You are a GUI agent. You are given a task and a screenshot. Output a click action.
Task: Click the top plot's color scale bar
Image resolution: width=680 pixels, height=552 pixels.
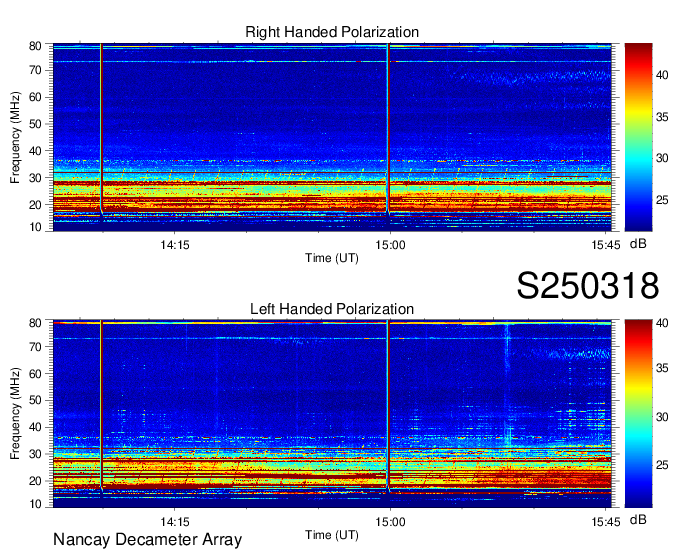pyautogui.click(x=638, y=137)
